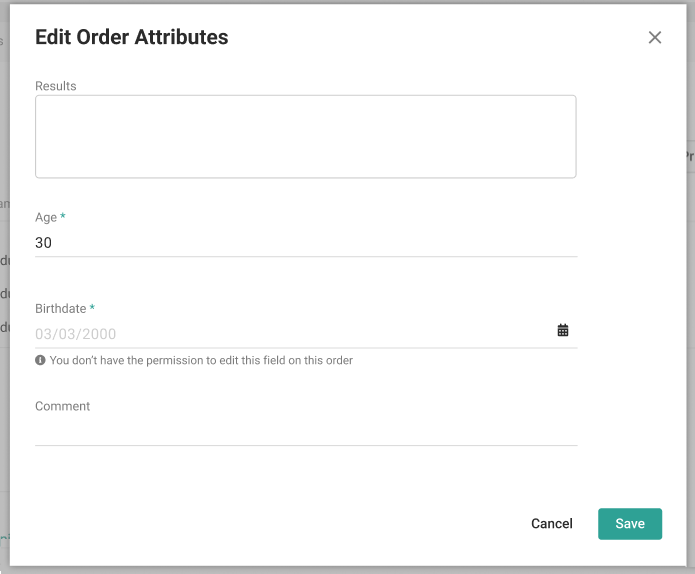Viewport: 695px width, 574px height.
Task: Click the Comment field label
Action: click(x=62, y=406)
